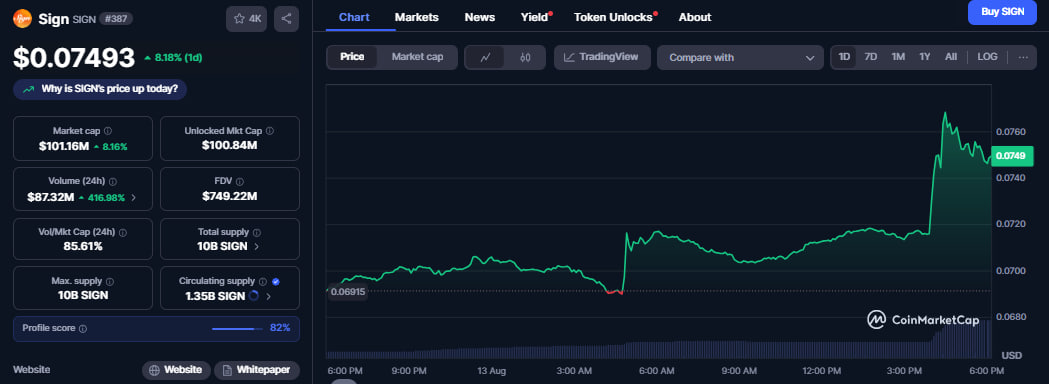Show Profile score info icon
1049x384 pixels.
pos(83,328)
